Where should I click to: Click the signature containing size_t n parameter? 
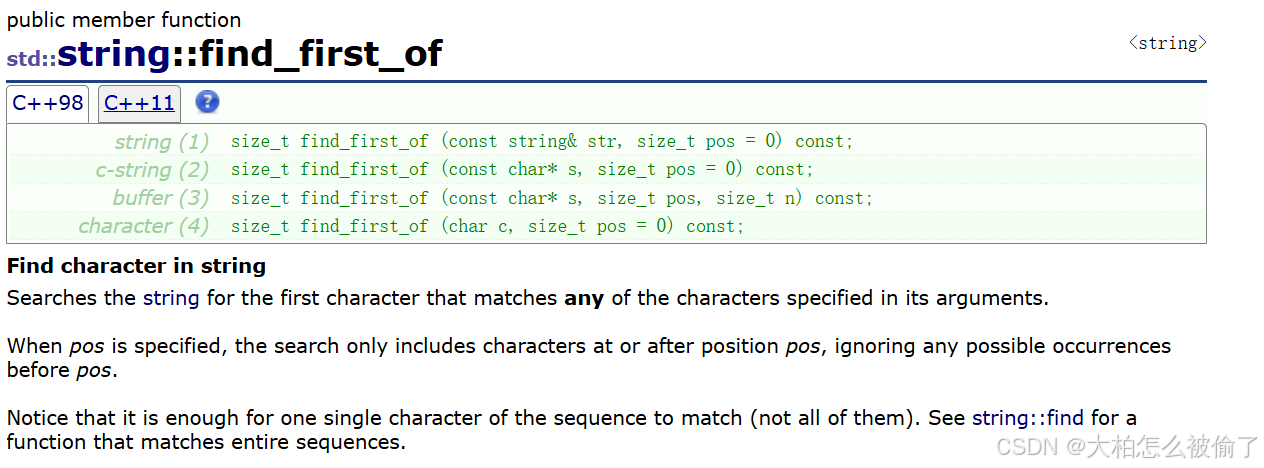tap(552, 198)
